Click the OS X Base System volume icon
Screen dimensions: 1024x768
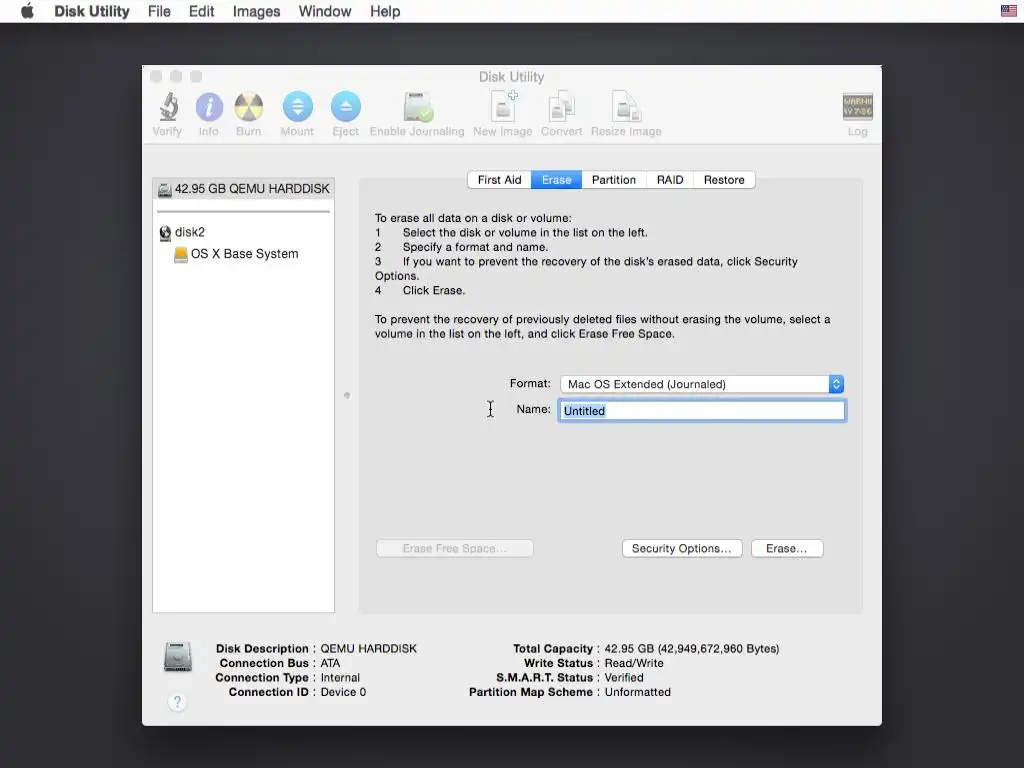click(x=181, y=254)
